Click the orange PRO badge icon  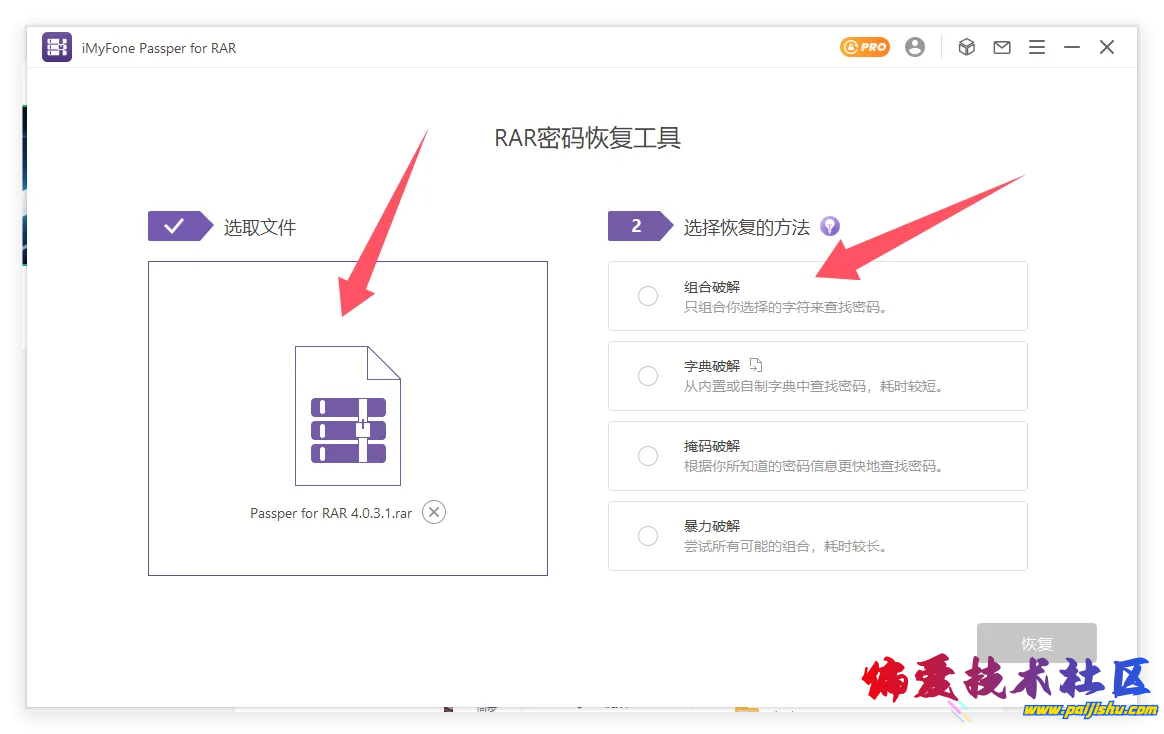coord(864,47)
